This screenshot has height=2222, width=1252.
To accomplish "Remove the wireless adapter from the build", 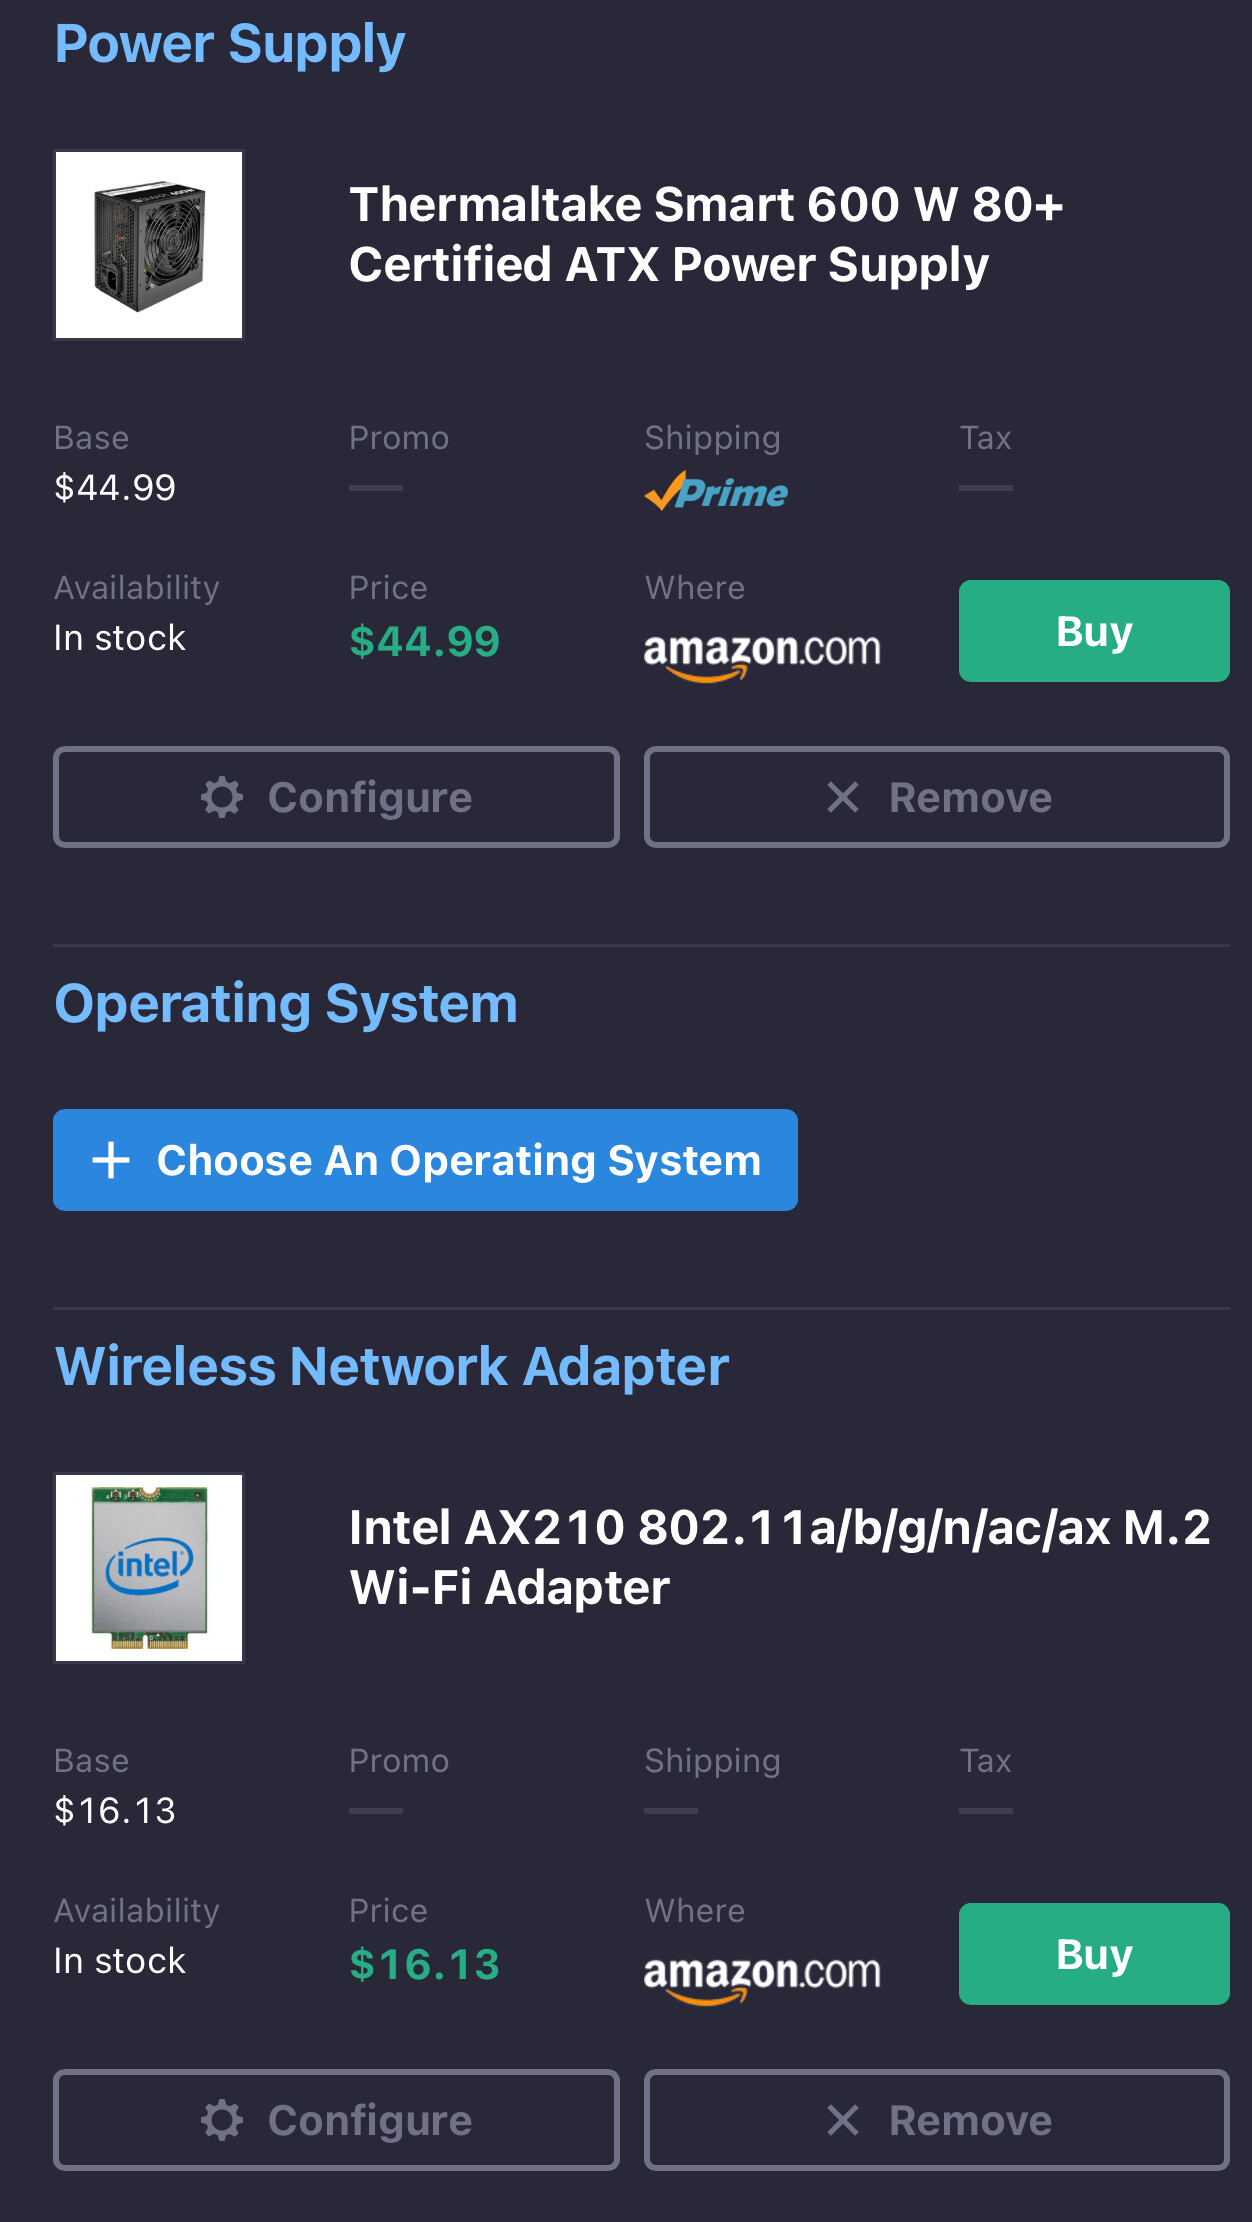I will pos(936,2121).
